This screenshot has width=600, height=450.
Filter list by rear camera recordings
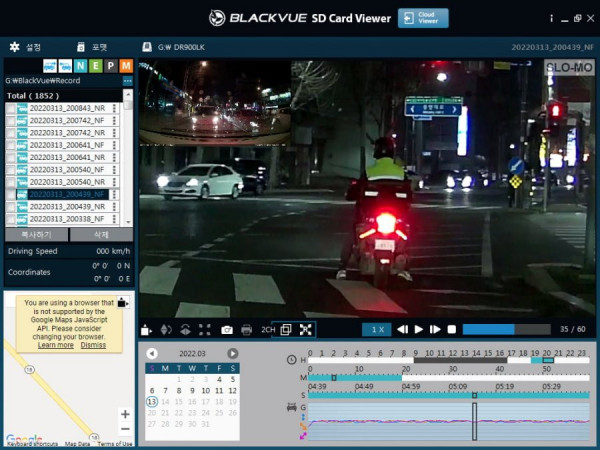[65, 66]
